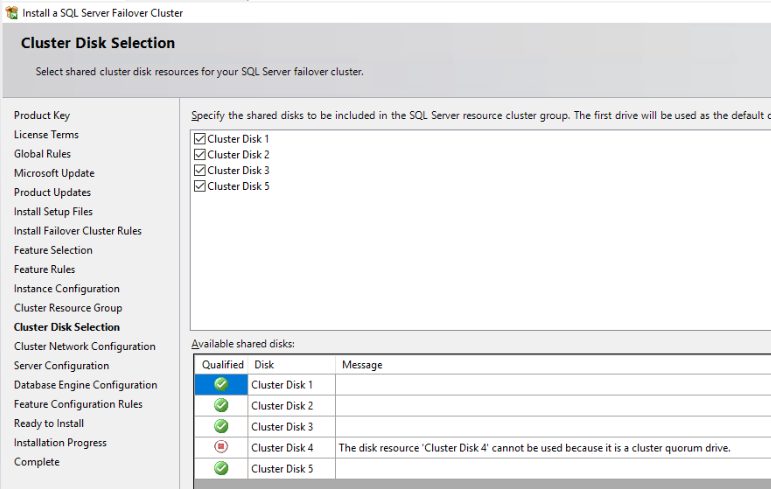This screenshot has width=771, height=489.
Task: Click the 'Available shared disks:' label
Action: point(243,343)
